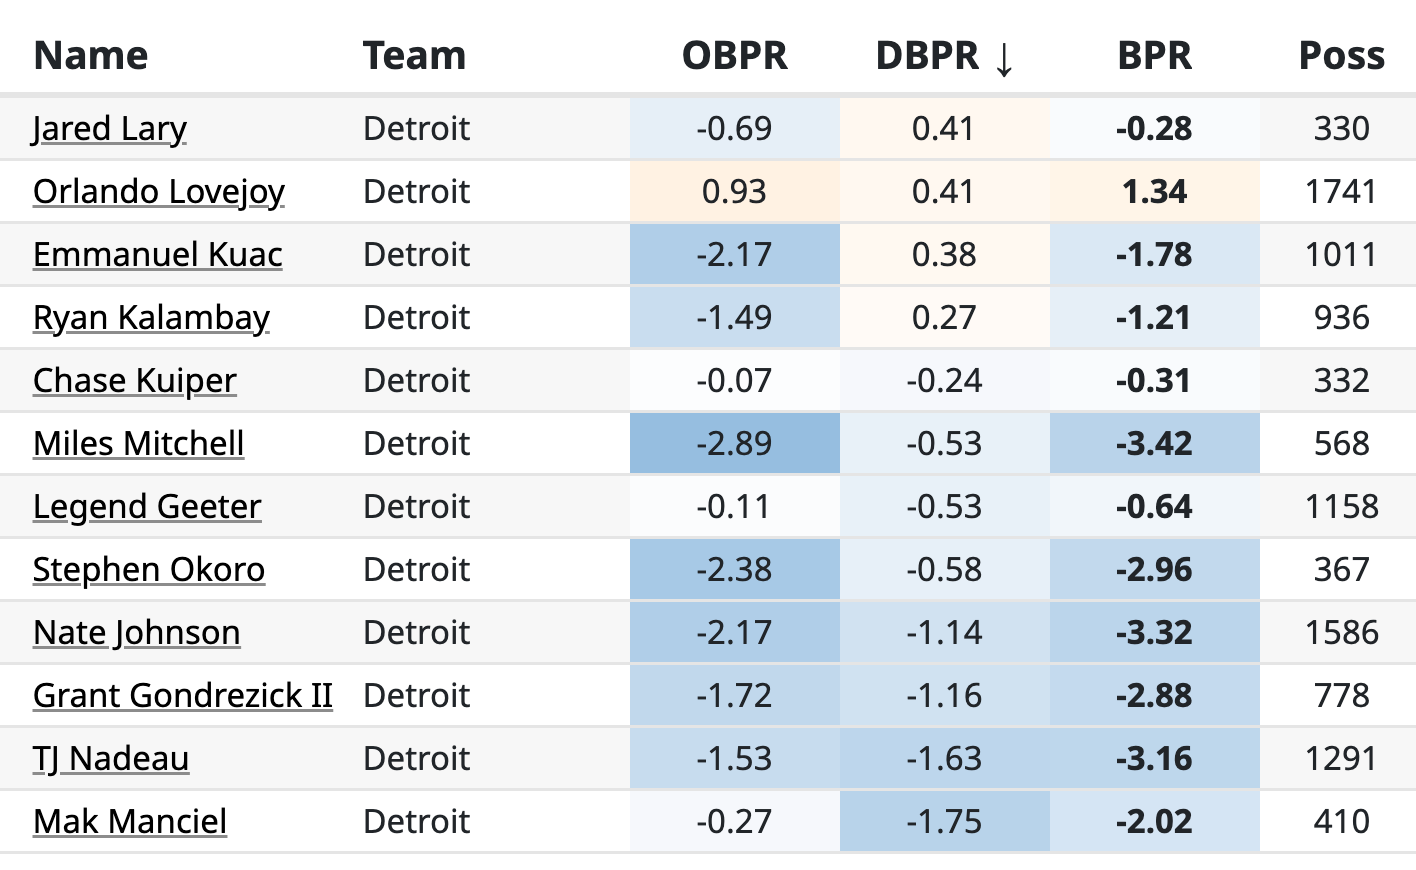The height and width of the screenshot is (870, 1416).
Task: Sort by OBPR column header
Action: 734,56
